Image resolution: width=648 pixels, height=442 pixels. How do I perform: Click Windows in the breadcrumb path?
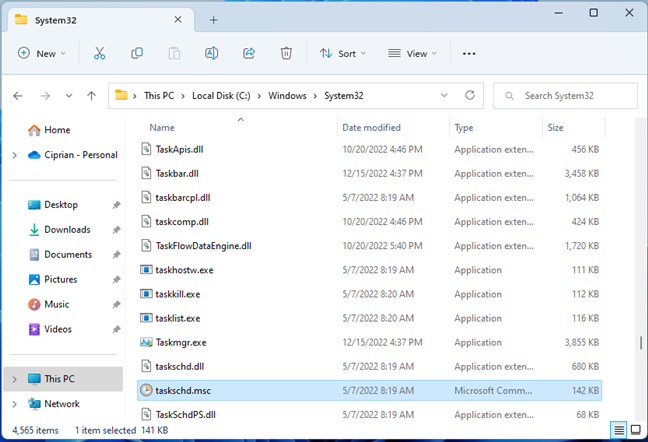click(x=287, y=96)
